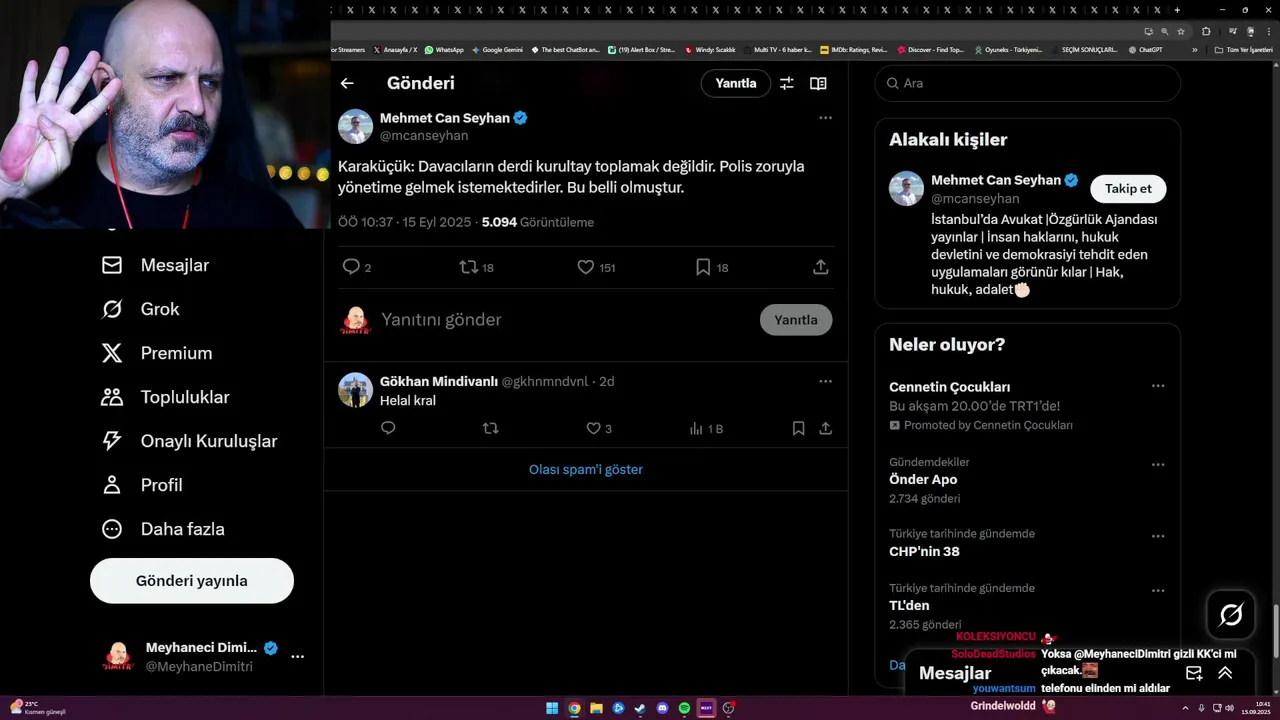1280x720 pixels.
Task: Open the Google Gemini bookmark
Action: pos(497,49)
